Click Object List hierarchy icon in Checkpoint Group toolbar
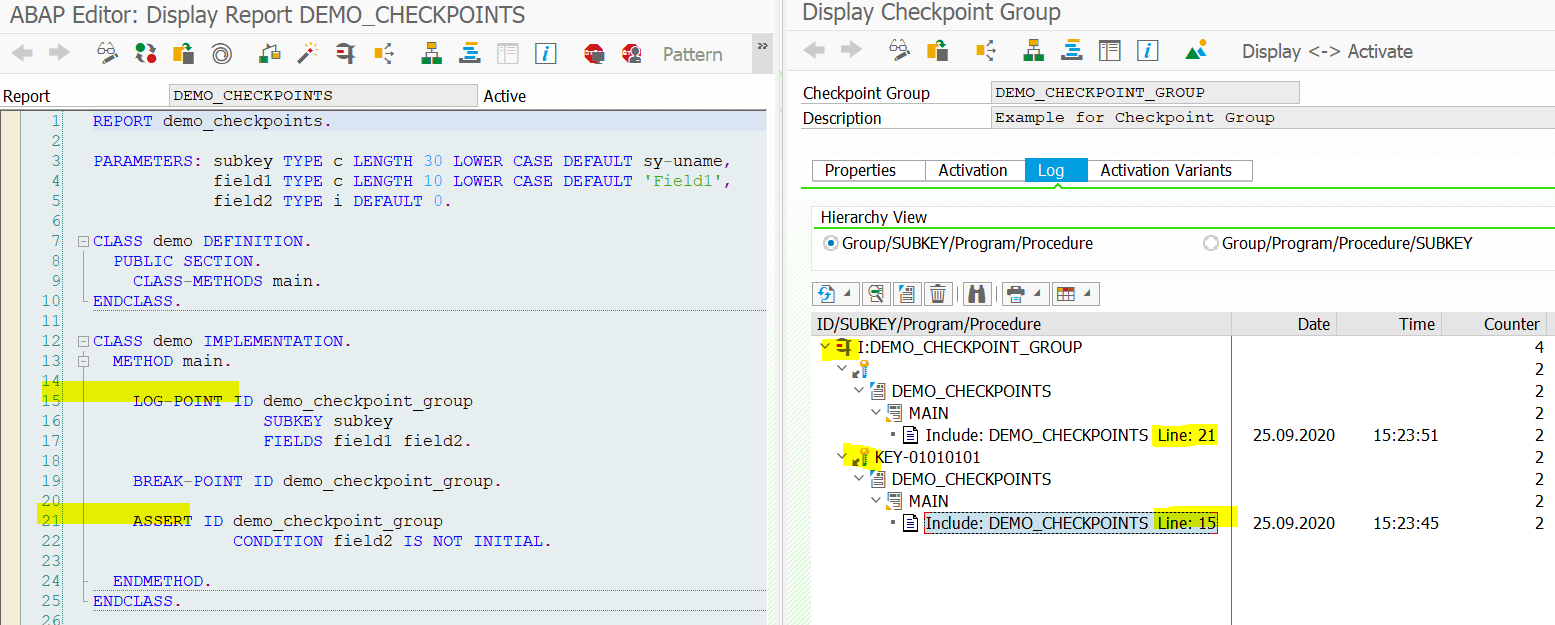Viewport: 1555px width, 625px height. 1033,50
